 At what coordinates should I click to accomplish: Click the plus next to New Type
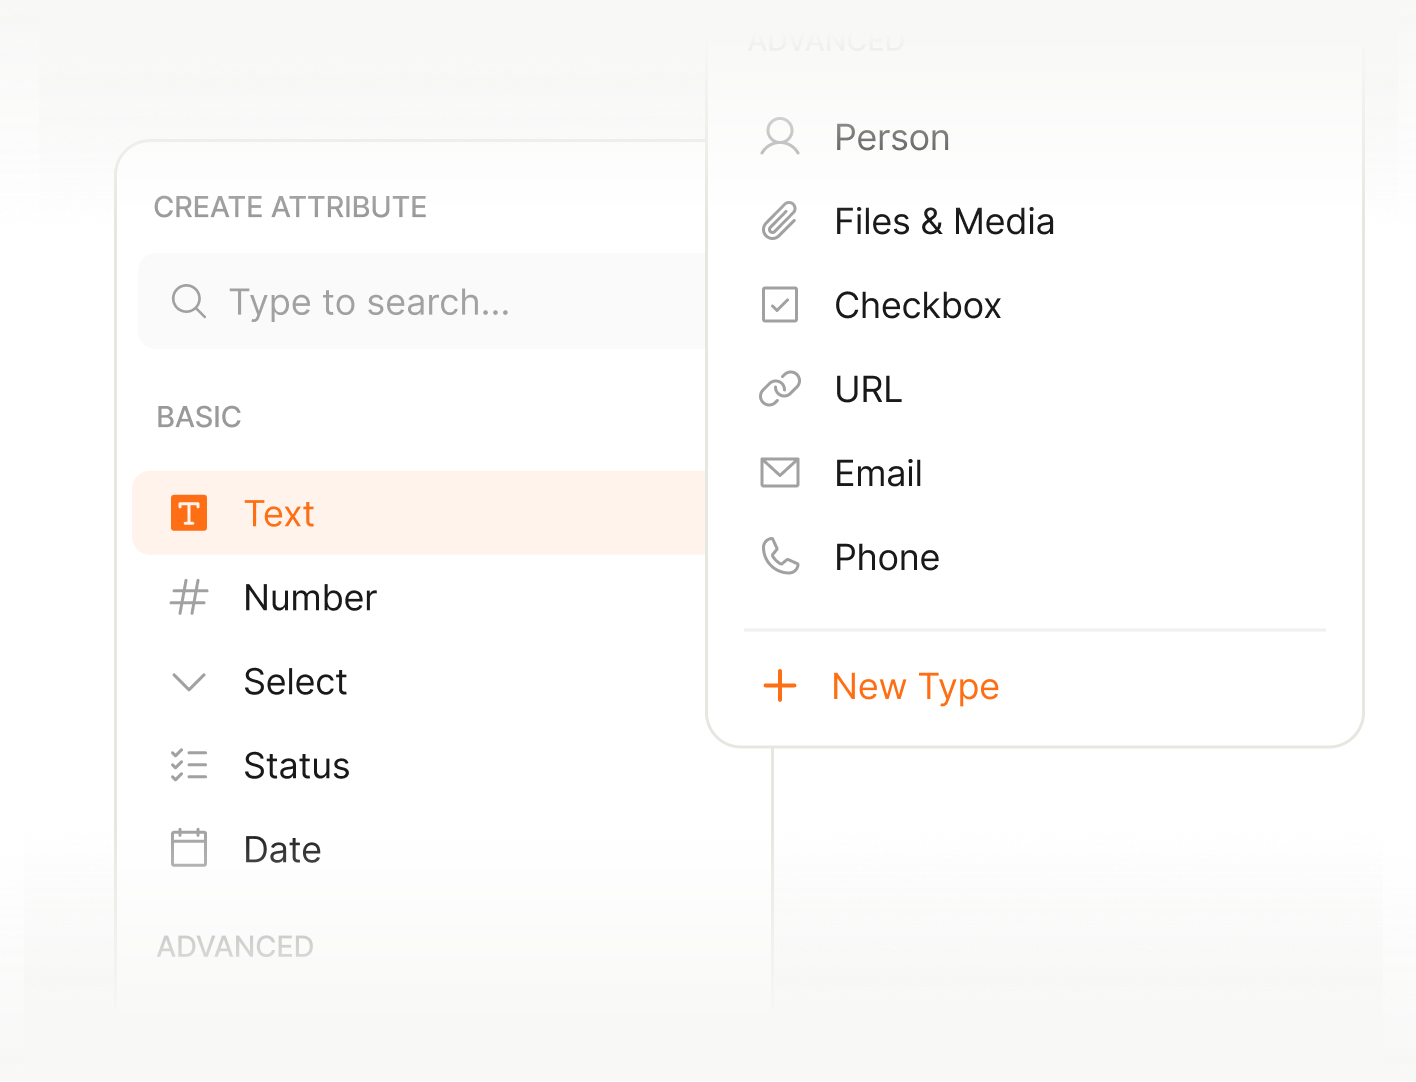coord(780,686)
